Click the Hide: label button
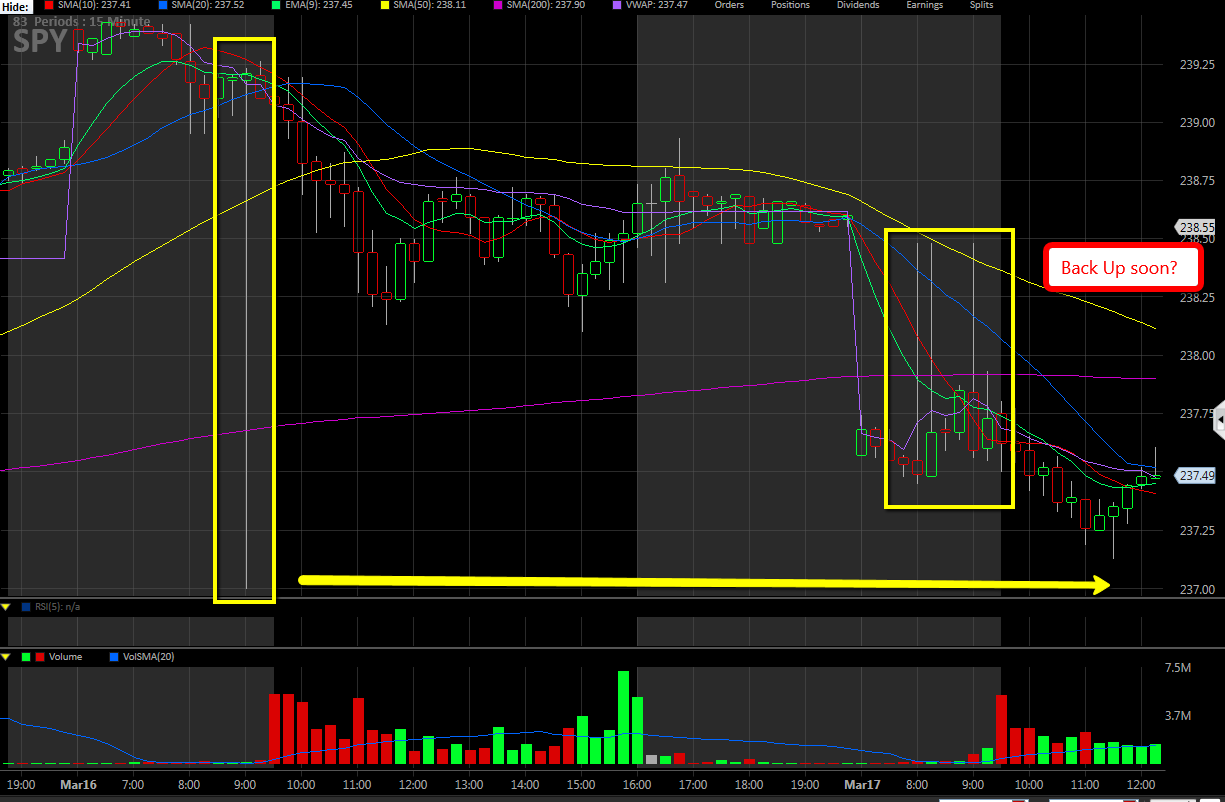This screenshot has width=1225, height=802. pyautogui.click(x=15, y=5)
